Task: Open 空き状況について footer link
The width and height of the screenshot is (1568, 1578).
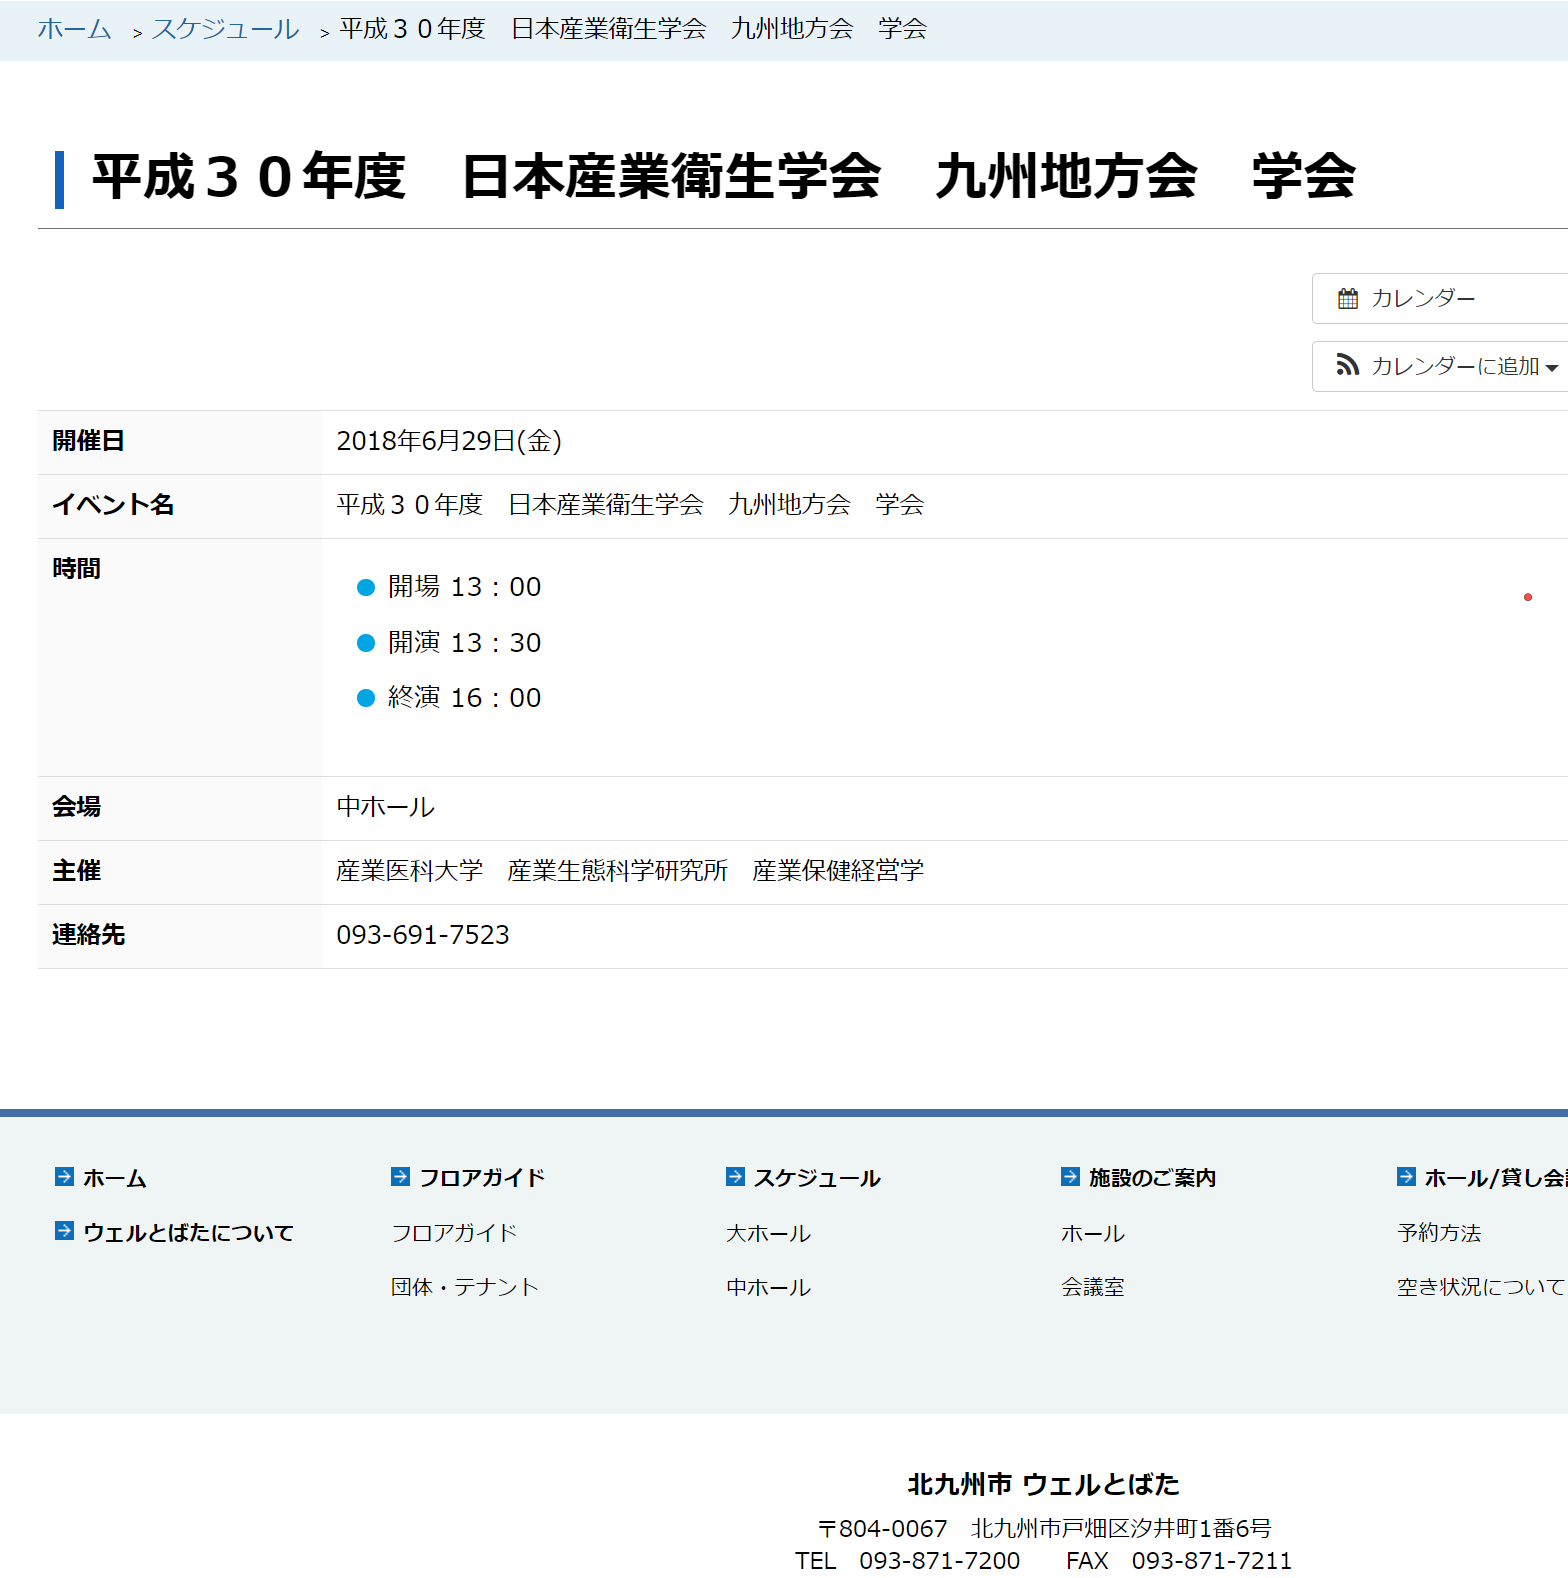Action: [x=1481, y=1287]
